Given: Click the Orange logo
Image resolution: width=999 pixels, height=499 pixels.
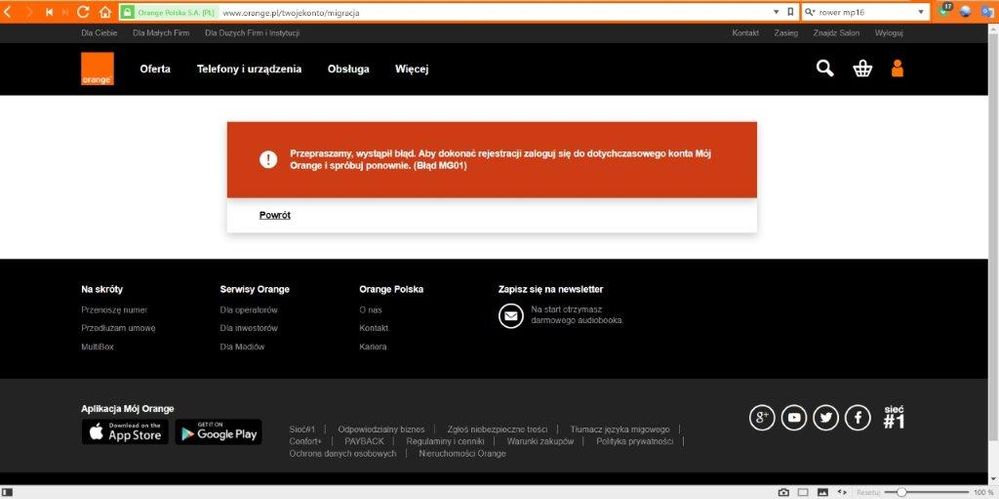Looking at the screenshot, I should coord(97,69).
